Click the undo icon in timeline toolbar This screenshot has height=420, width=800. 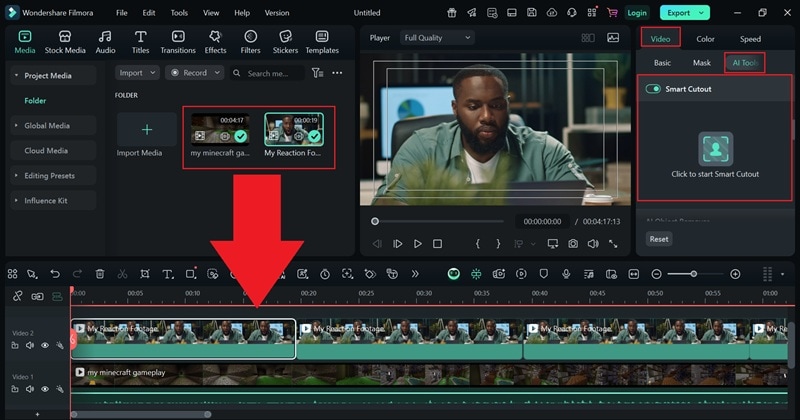[55, 274]
